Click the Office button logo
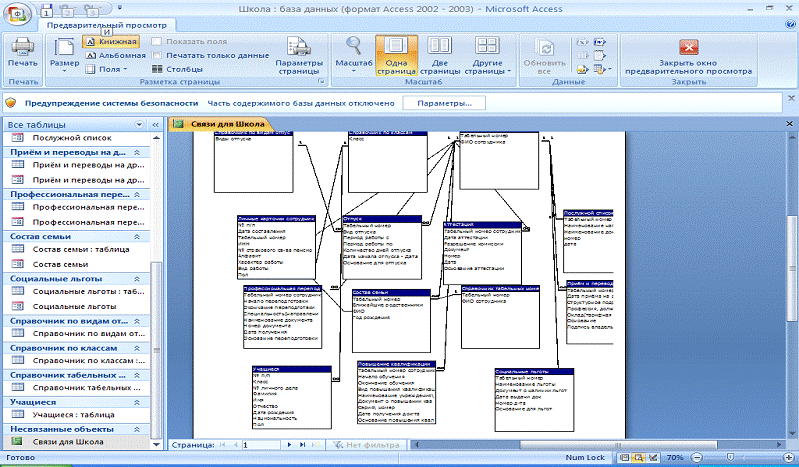Viewport: 799px width, 467px height. pyautogui.click(x=19, y=15)
